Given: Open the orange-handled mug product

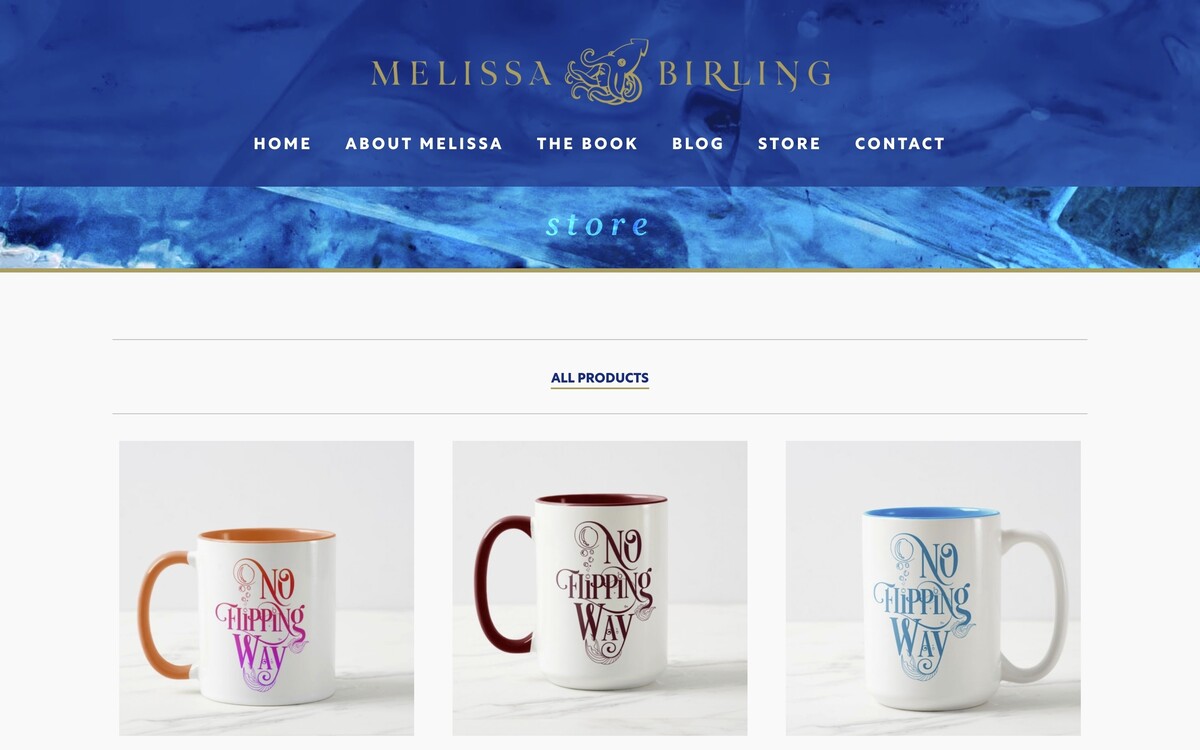Looking at the screenshot, I should tap(266, 588).
